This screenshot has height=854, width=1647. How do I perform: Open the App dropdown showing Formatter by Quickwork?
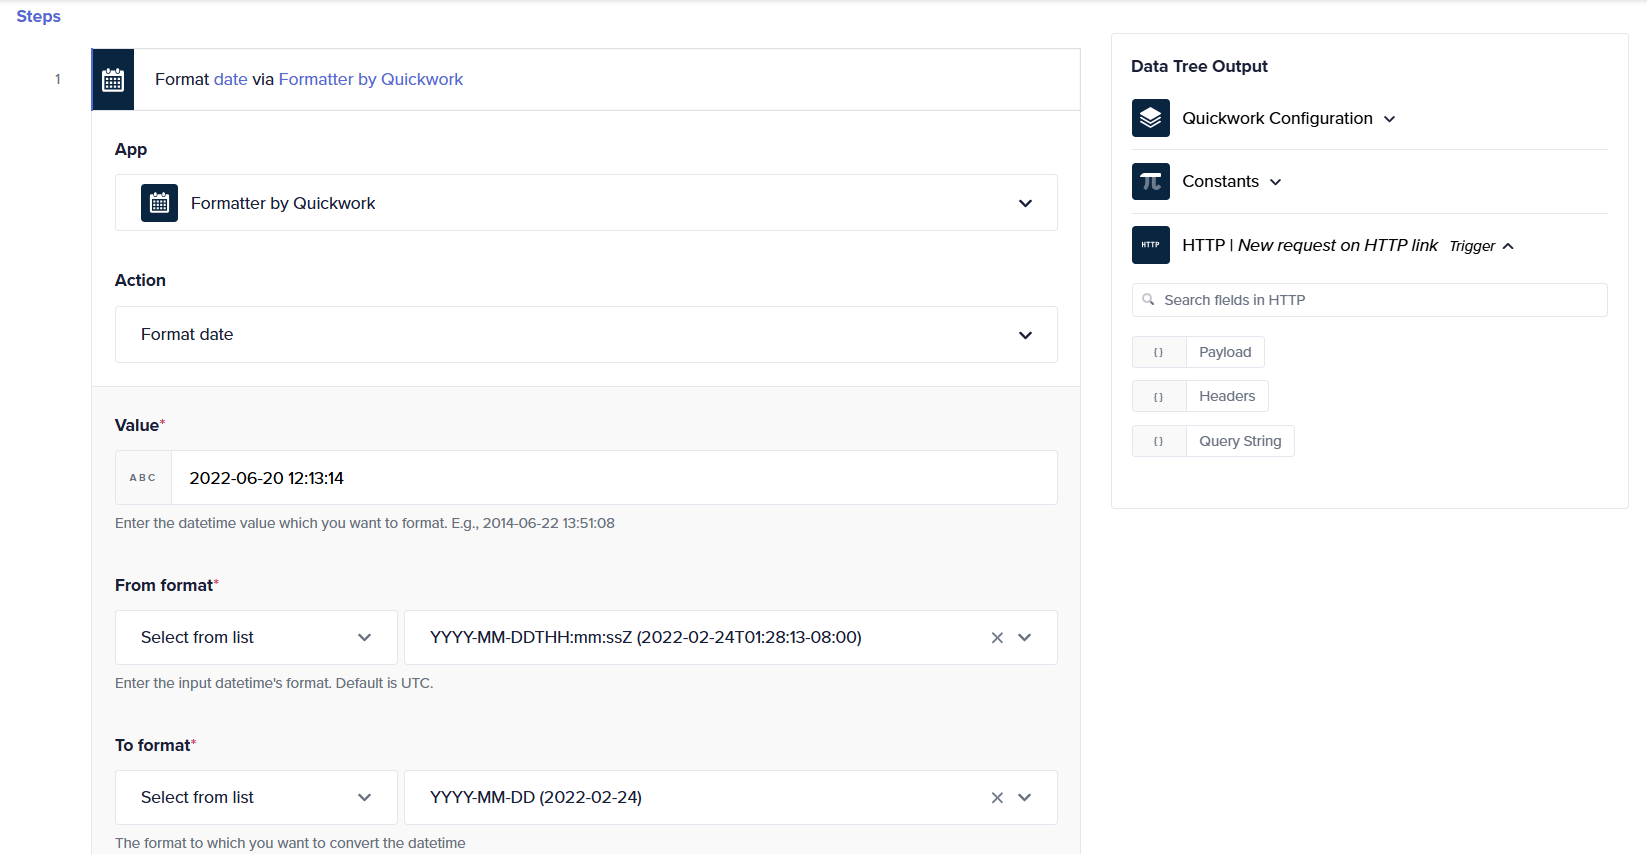point(586,203)
